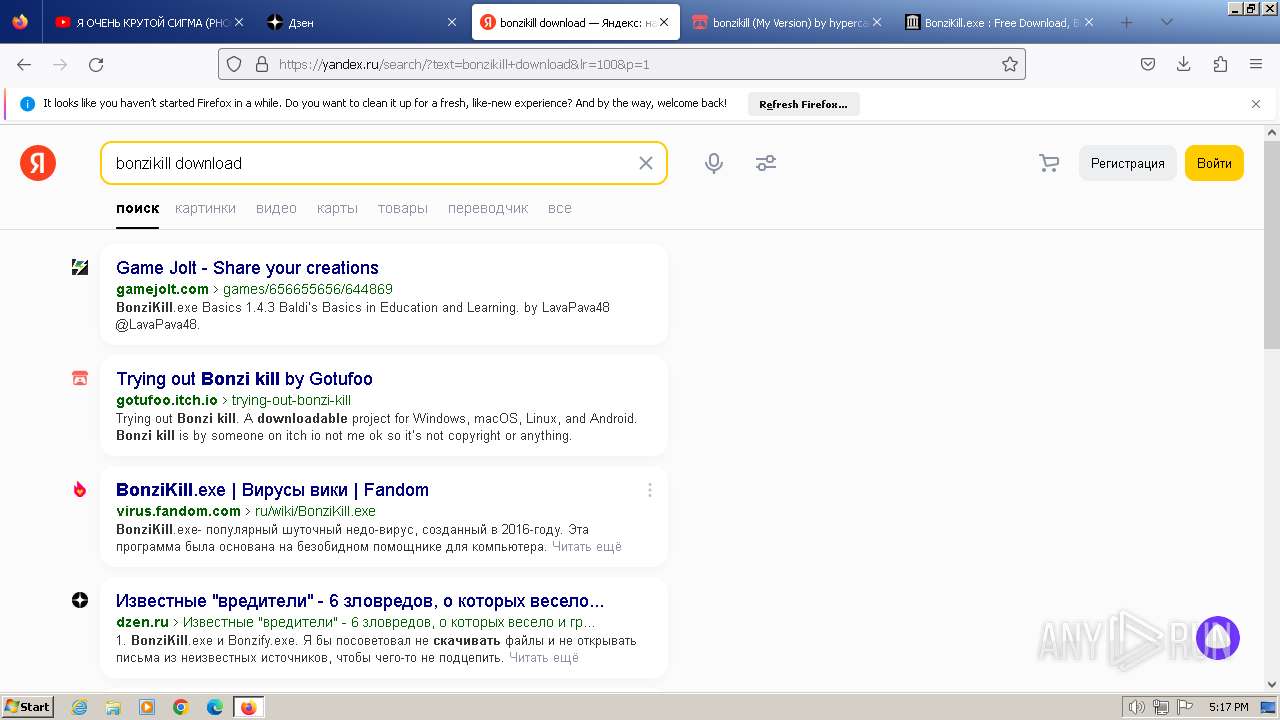Click the Регистрация button
Screen dimensions: 1280x720
(1127, 163)
